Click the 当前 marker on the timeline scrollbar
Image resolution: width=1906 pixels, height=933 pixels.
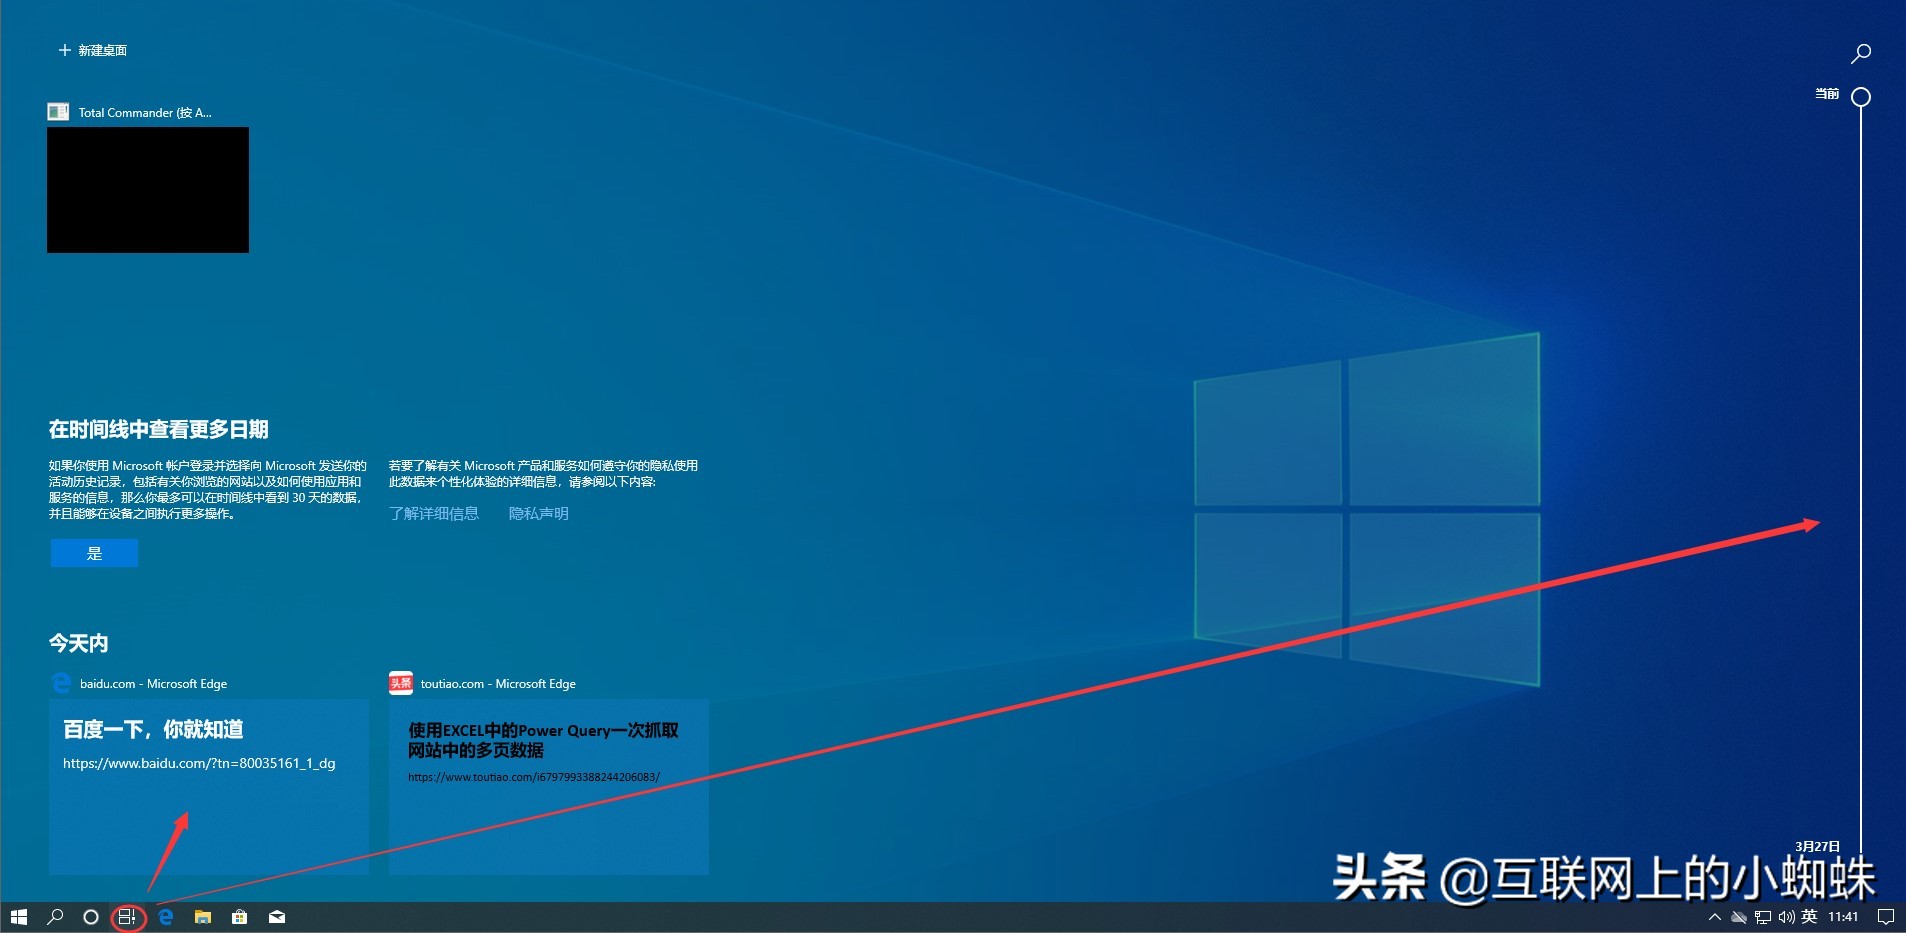click(1859, 97)
